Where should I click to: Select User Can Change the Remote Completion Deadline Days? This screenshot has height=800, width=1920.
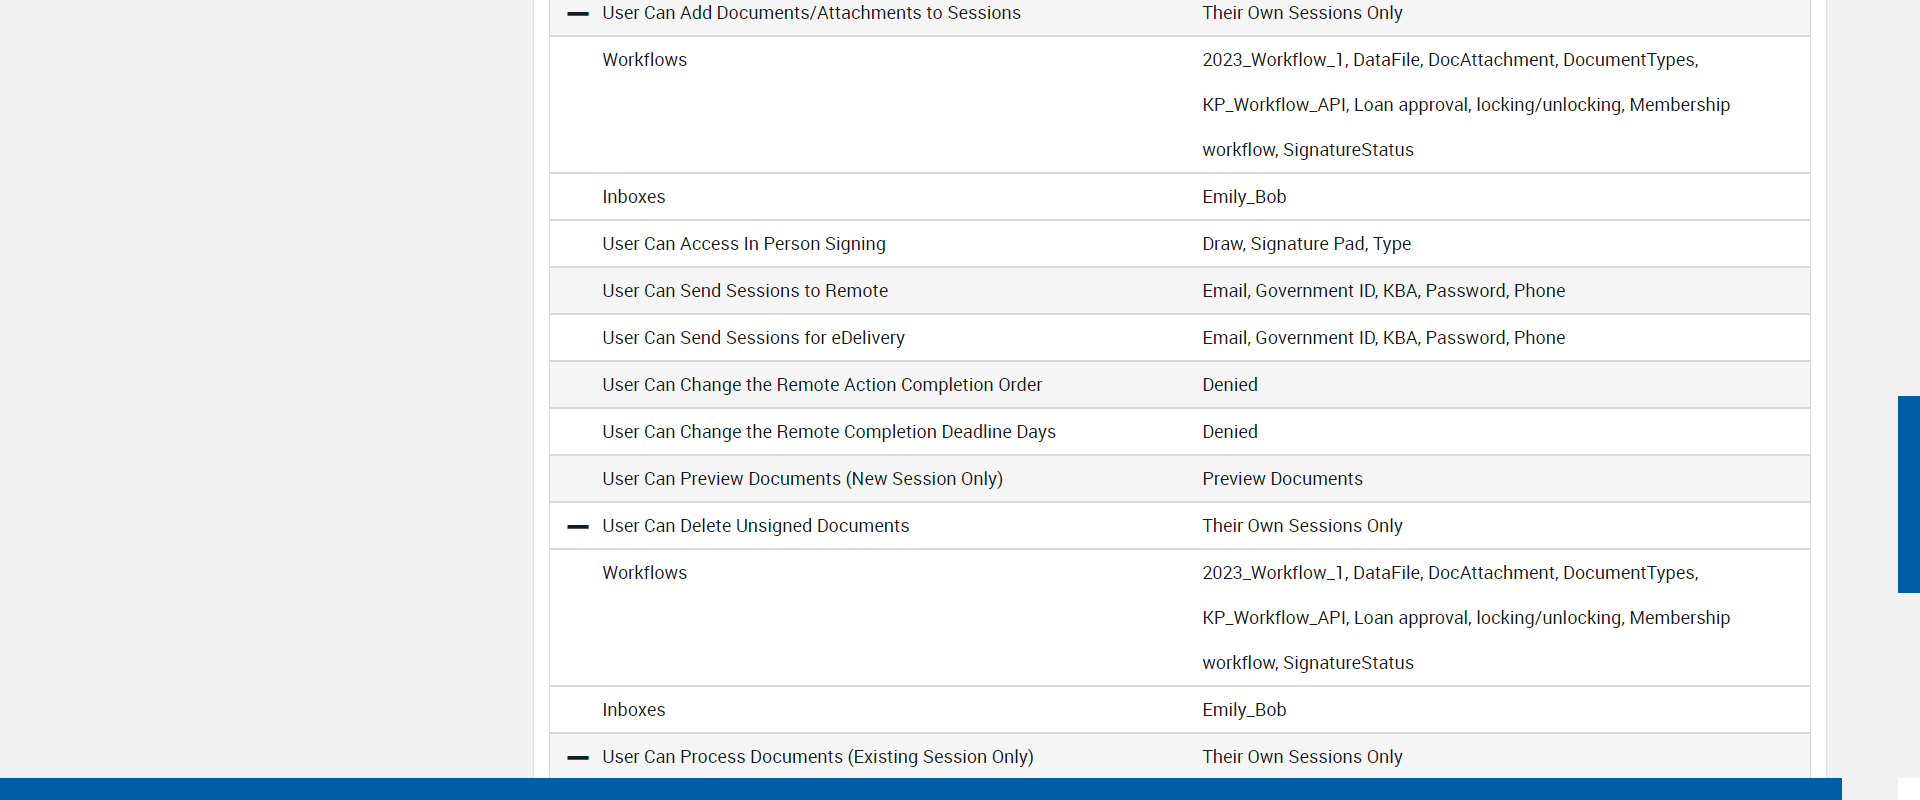click(829, 432)
